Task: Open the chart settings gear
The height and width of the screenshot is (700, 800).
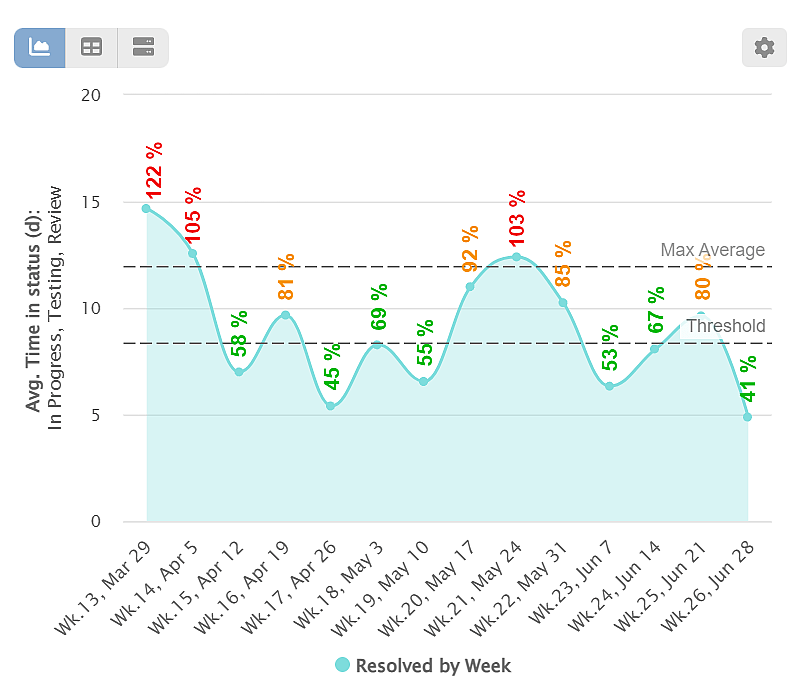Action: click(763, 47)
